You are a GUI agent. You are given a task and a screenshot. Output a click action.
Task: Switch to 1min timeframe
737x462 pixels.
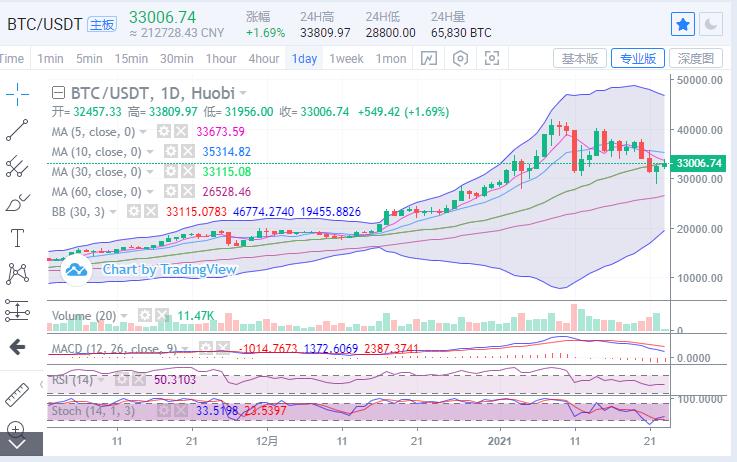50,59
